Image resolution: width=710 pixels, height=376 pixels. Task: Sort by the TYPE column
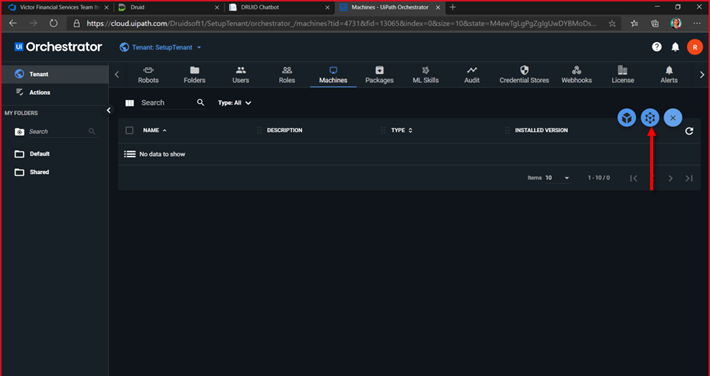click(402, 130)
